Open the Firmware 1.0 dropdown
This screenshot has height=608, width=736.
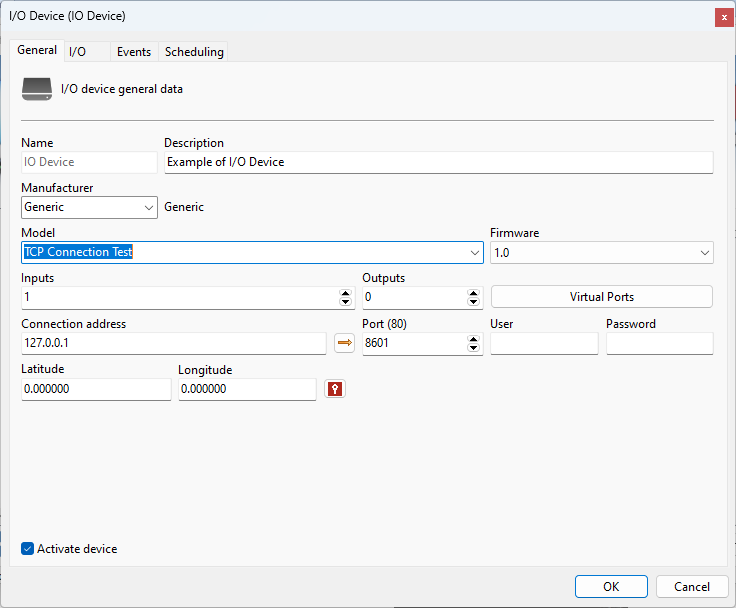coord(602,253)
